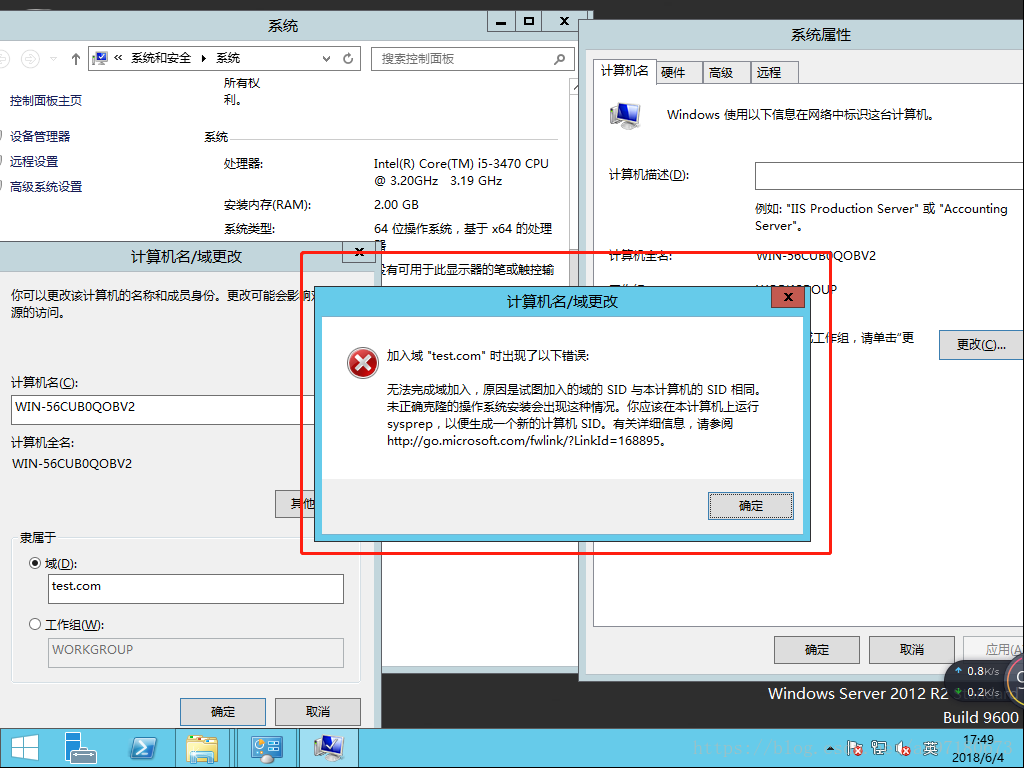The image size is (1024, 768).
Task: Select the Domain radio button
Action: click(x=35, y=563)
